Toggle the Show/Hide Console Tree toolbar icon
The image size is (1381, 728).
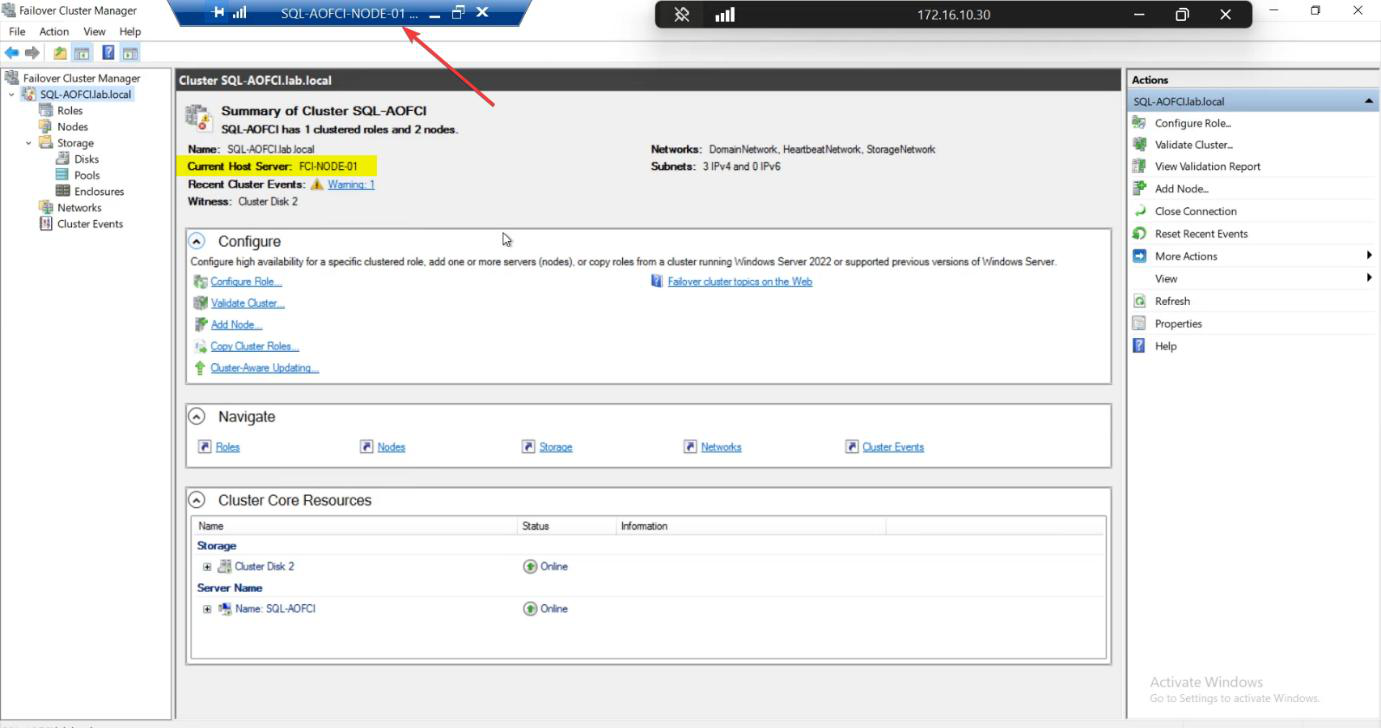82,53
